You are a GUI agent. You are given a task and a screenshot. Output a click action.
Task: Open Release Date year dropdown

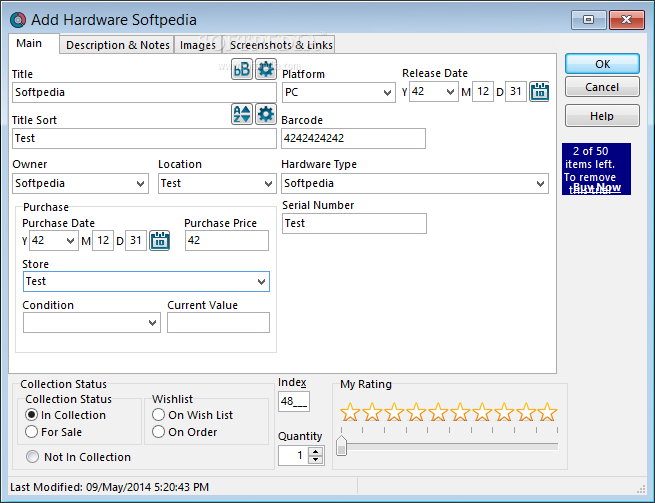click(x=450, y=91)
